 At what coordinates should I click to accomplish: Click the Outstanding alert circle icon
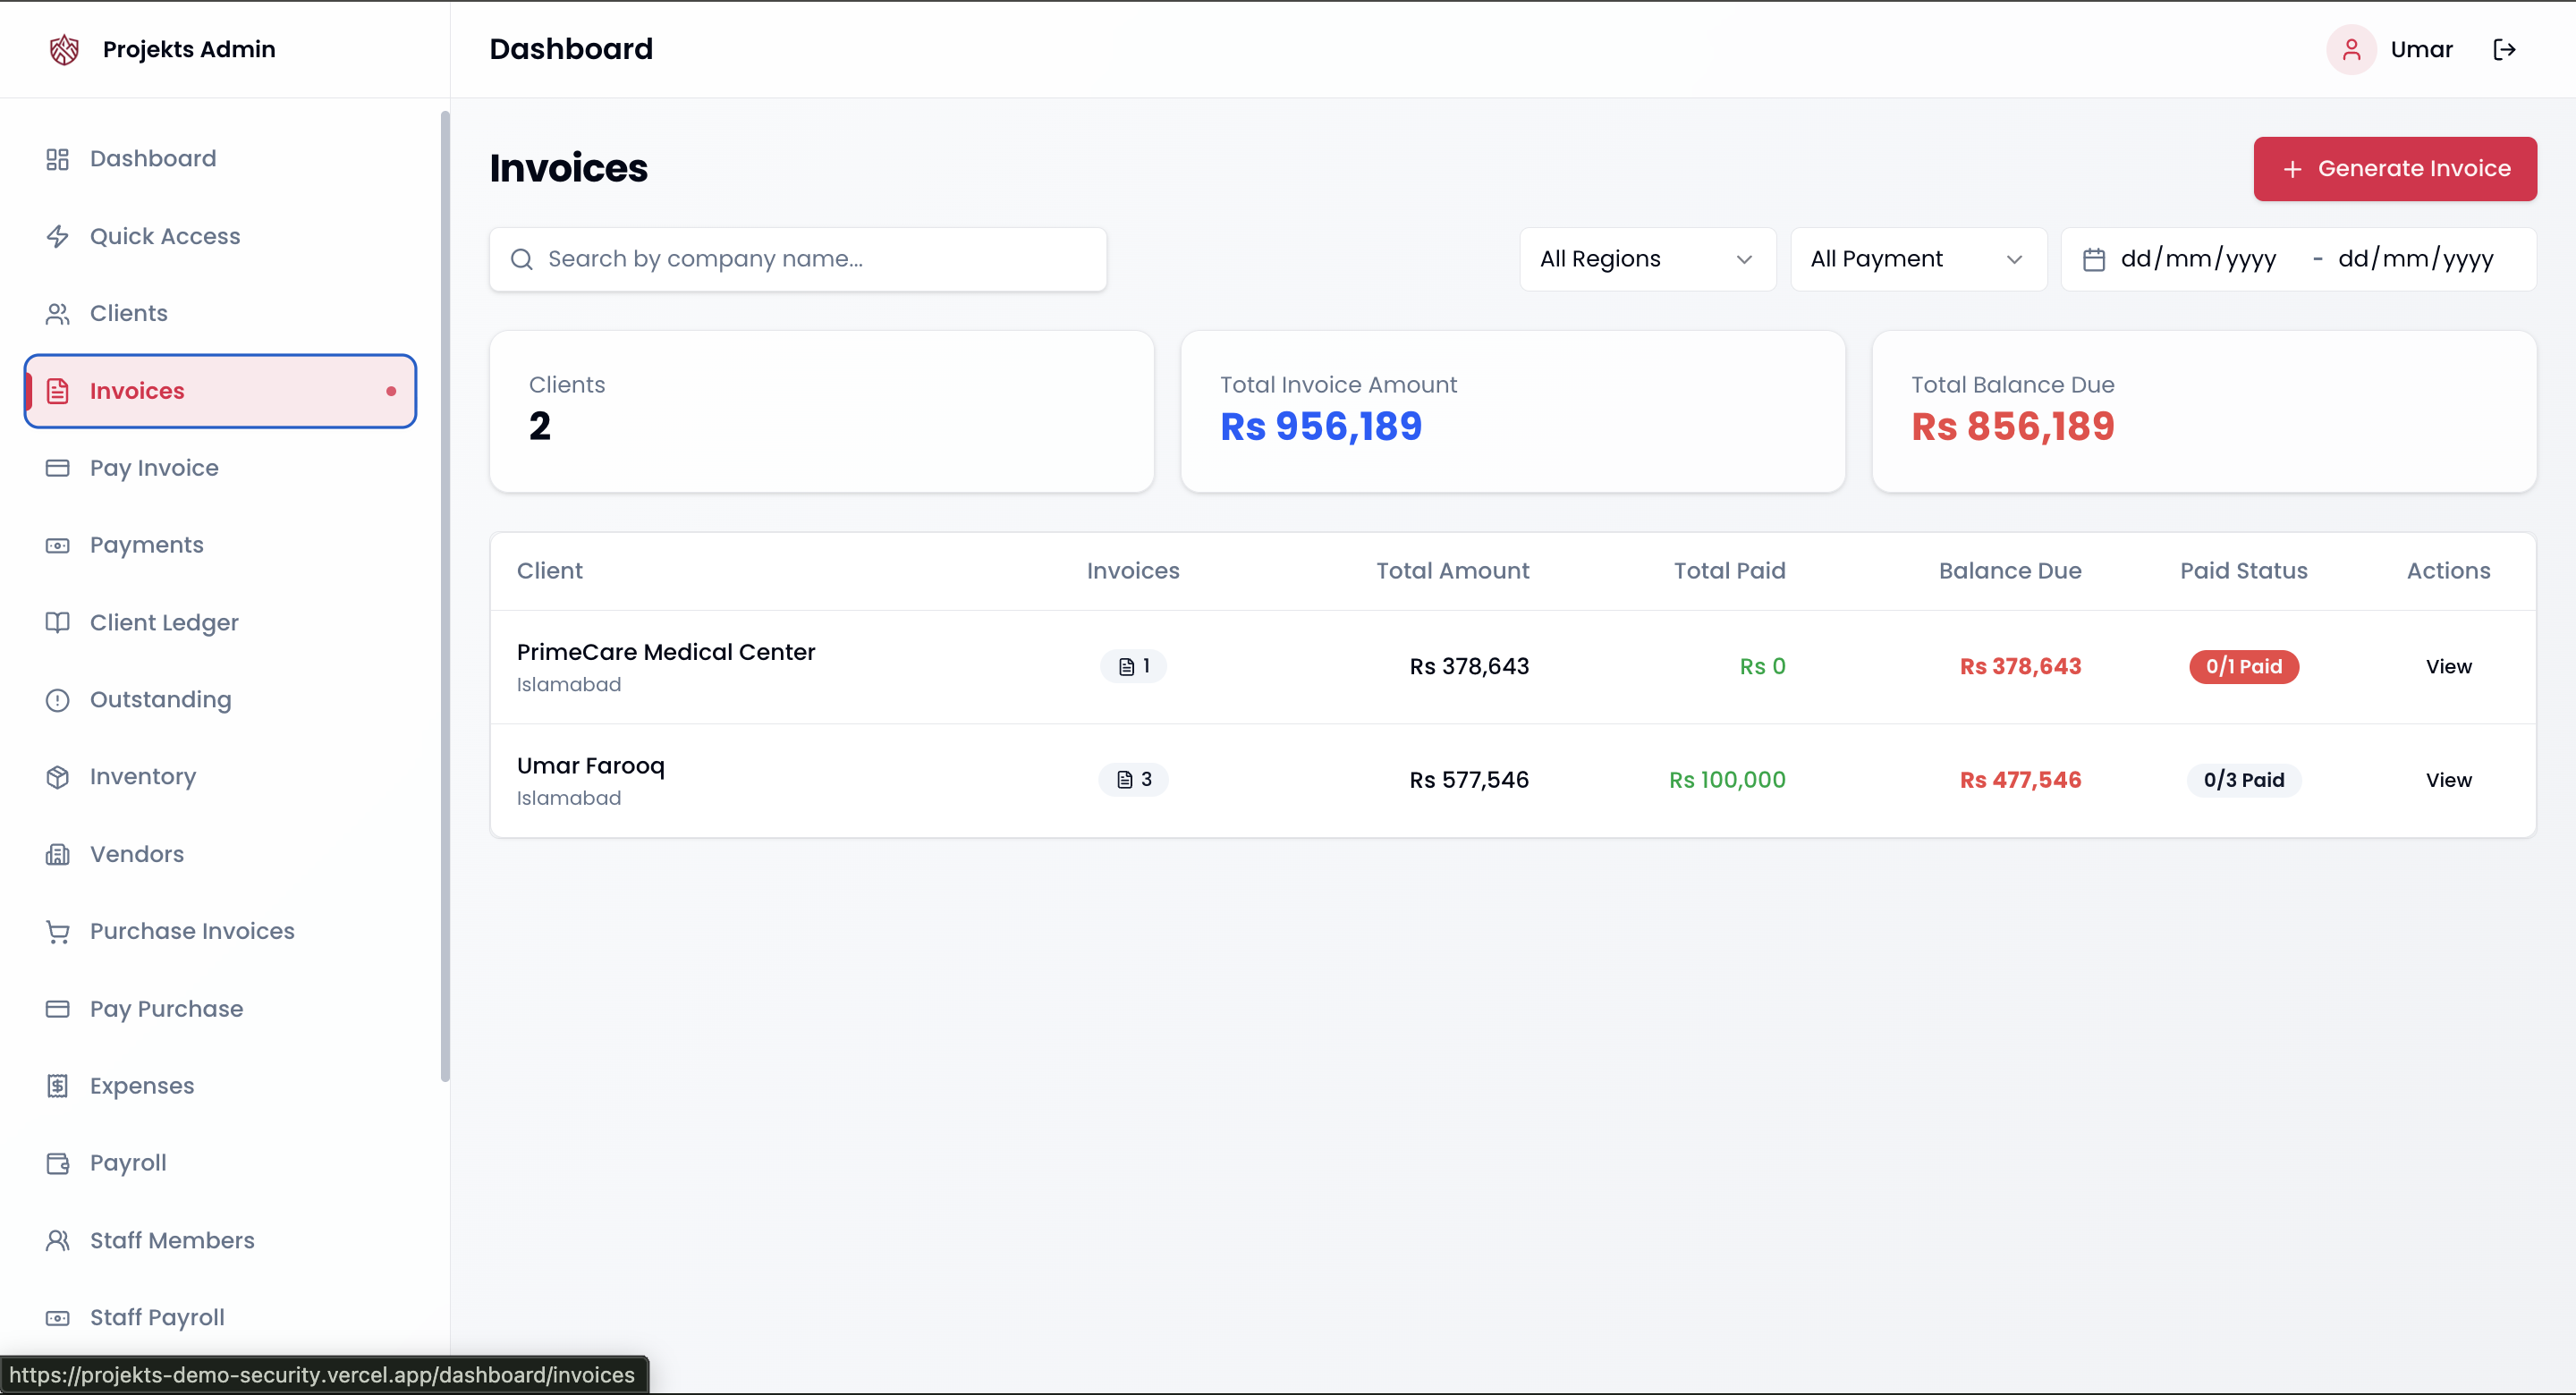(58, 700)
